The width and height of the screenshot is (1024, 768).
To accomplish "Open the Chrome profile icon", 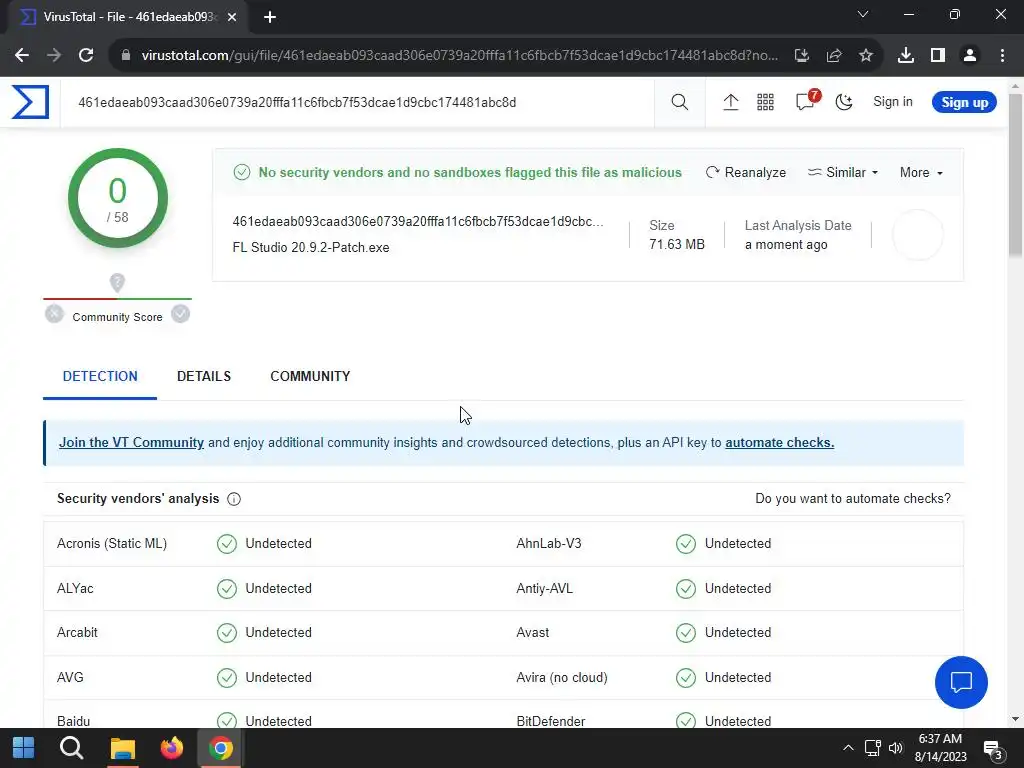I will click(970, 56).
